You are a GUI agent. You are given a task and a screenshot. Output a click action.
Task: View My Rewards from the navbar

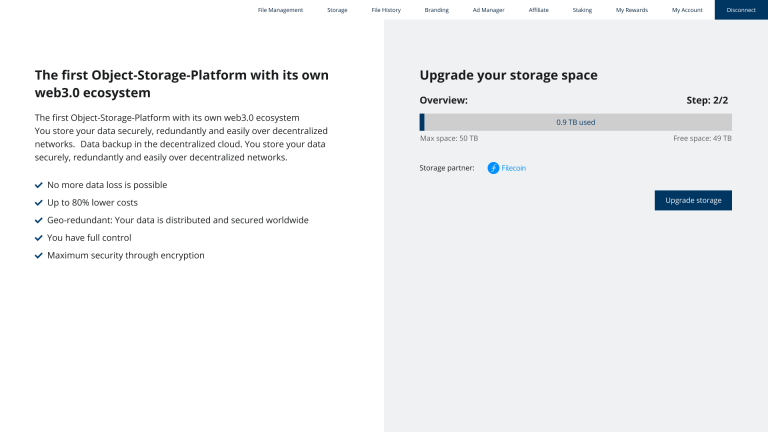(x=631, y=10)
